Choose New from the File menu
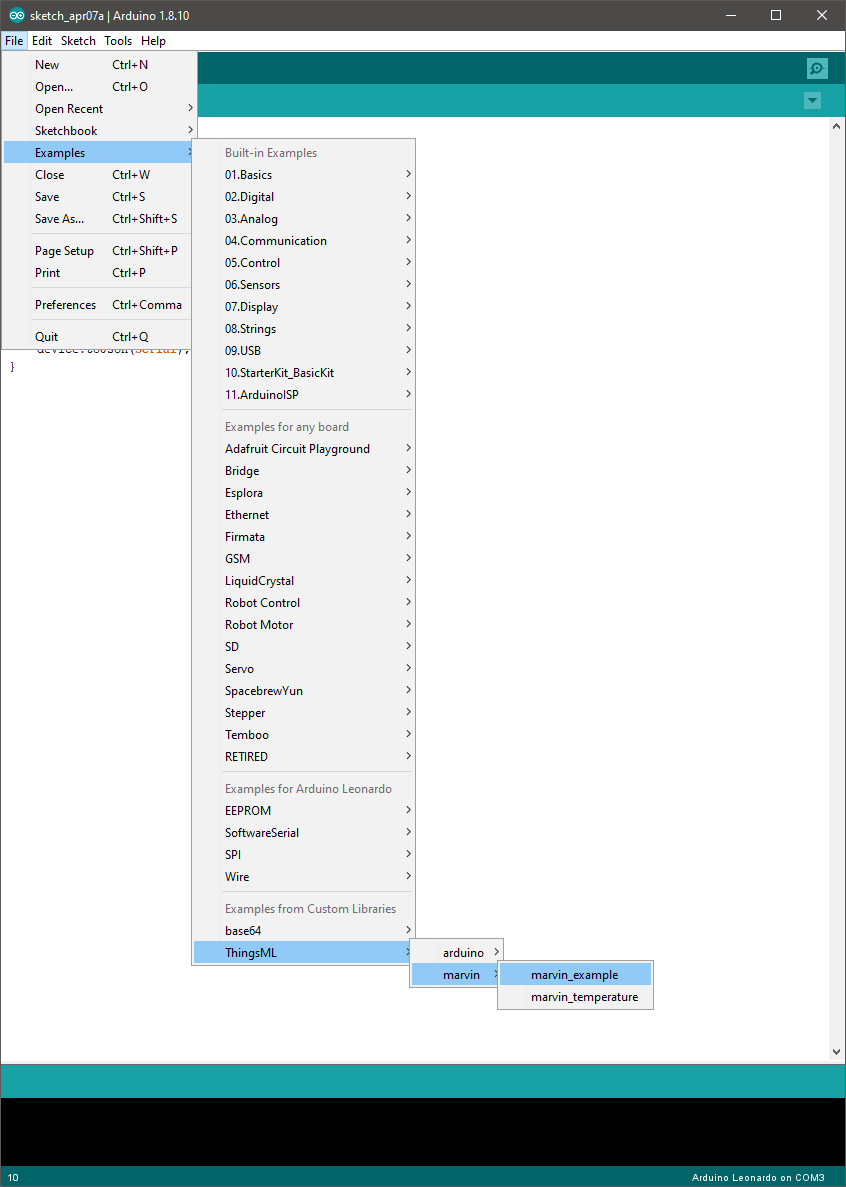This screenshot has width=846, height=1187. 99,65
